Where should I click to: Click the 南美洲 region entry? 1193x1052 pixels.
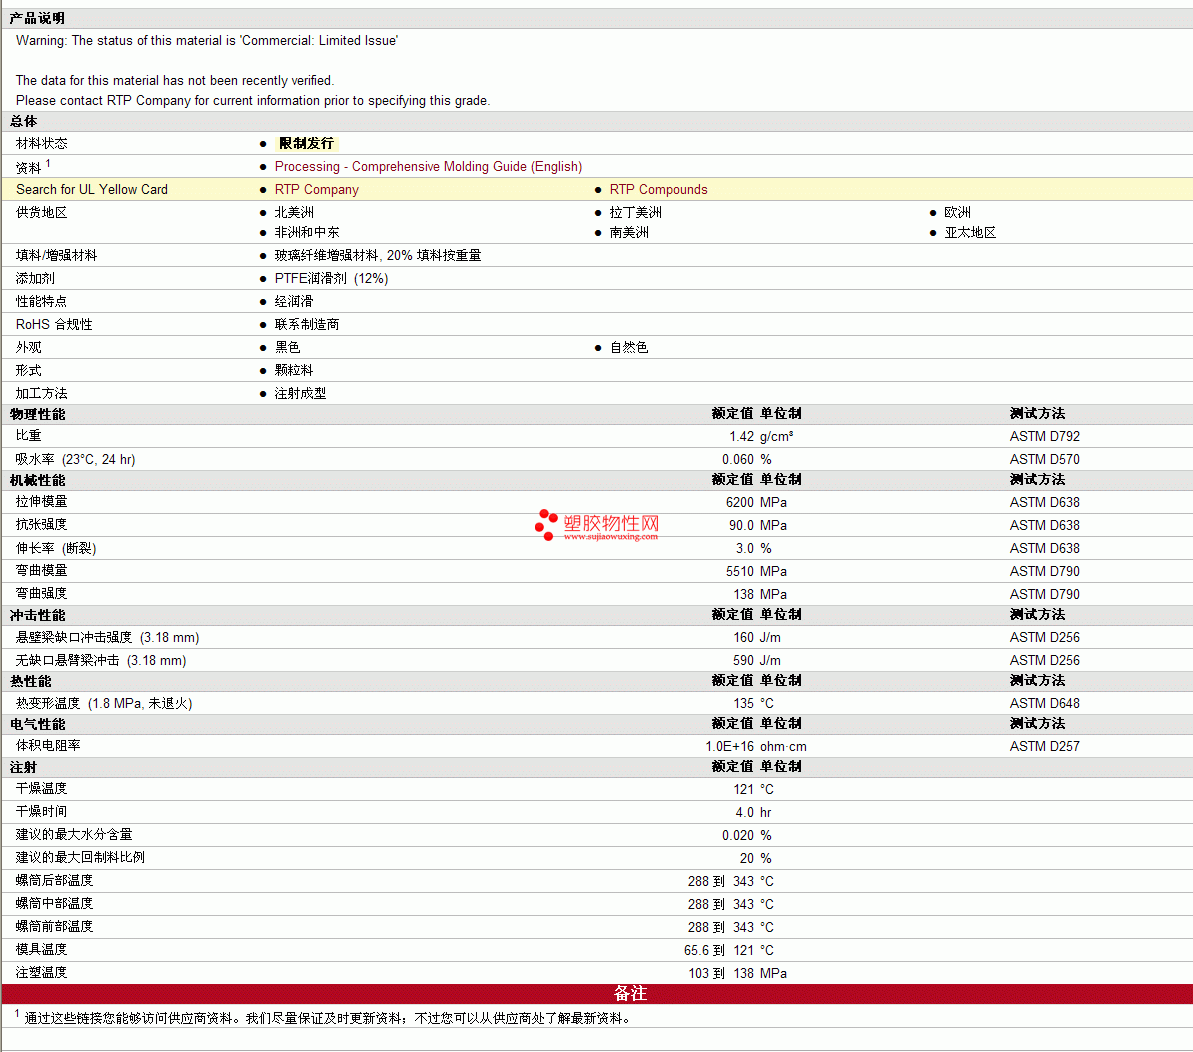pyautogui.click(x=629, y=232)
